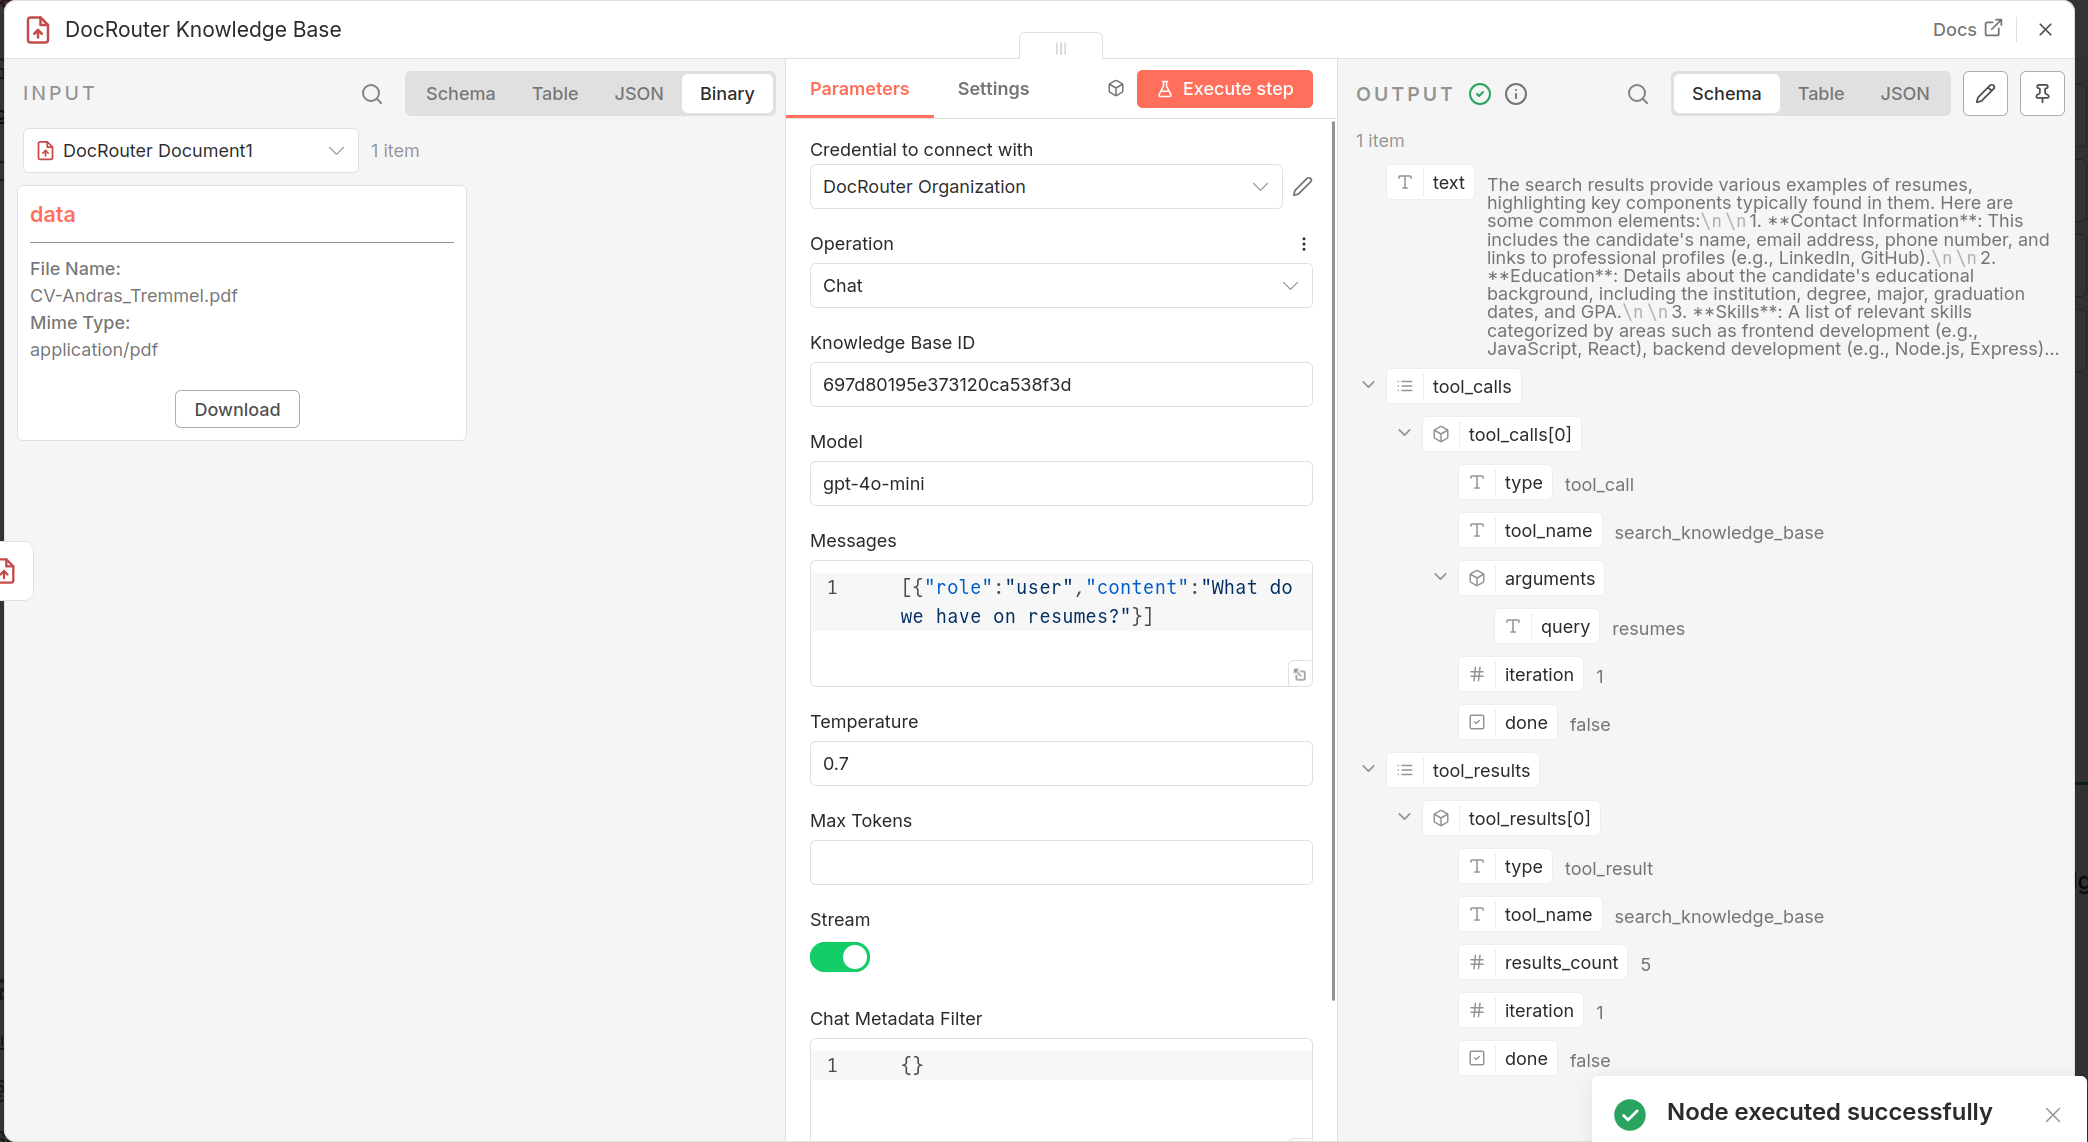
Task: Toggle the Stream switch off
Action: [x=840, y=957]
